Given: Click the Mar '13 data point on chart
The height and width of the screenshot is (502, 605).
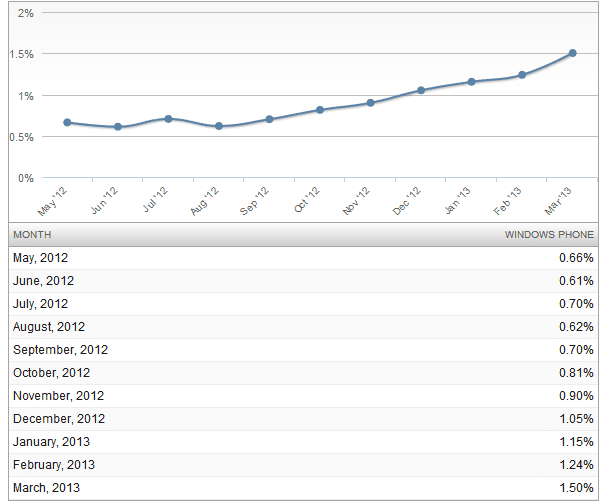Looking at the screenshot, I should coord(573,53).
